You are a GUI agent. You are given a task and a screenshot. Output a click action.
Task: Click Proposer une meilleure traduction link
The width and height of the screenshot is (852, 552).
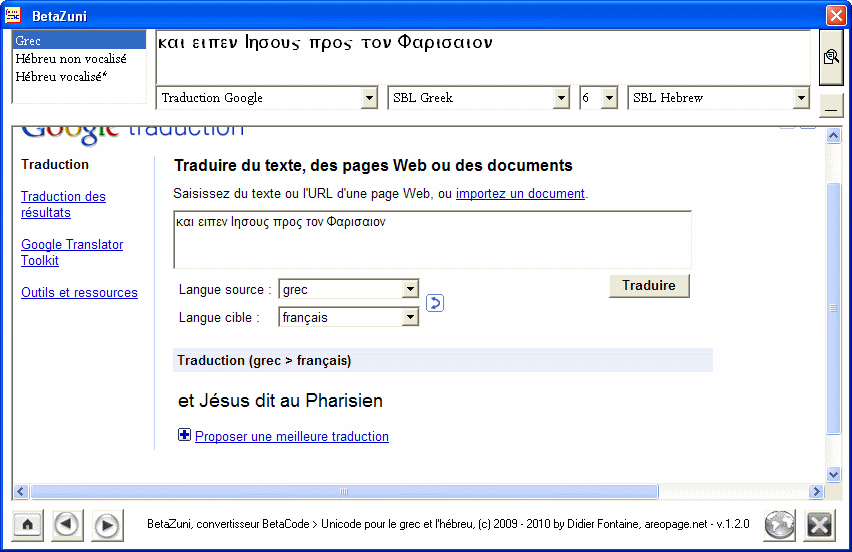coord(292,436)
